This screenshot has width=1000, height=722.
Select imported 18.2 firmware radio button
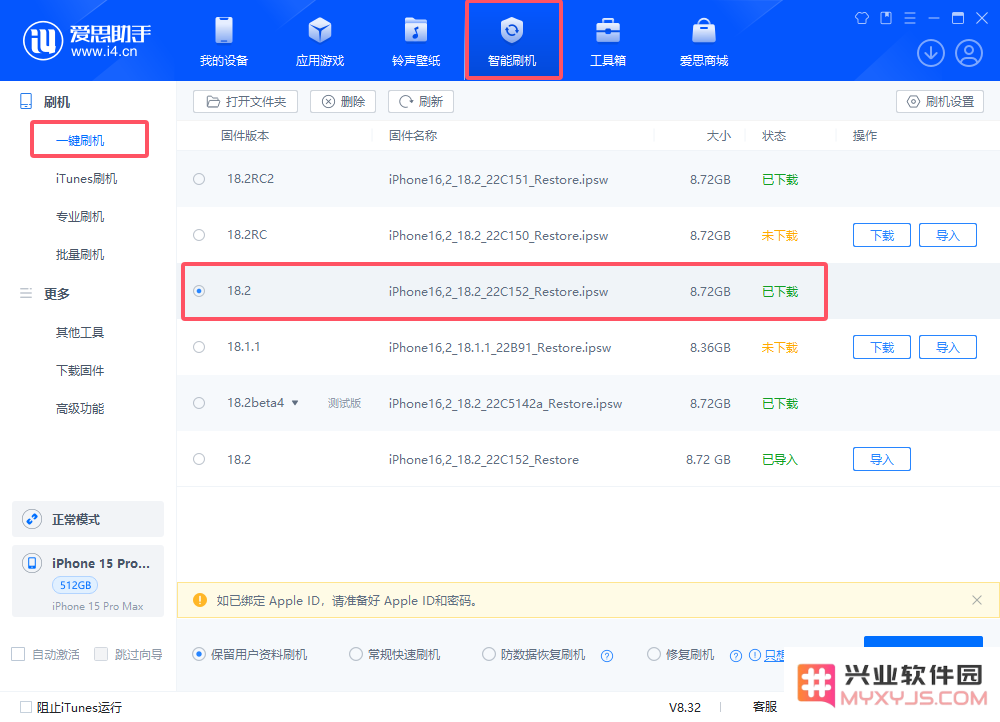pyautogui.click(x=199, y=459)
